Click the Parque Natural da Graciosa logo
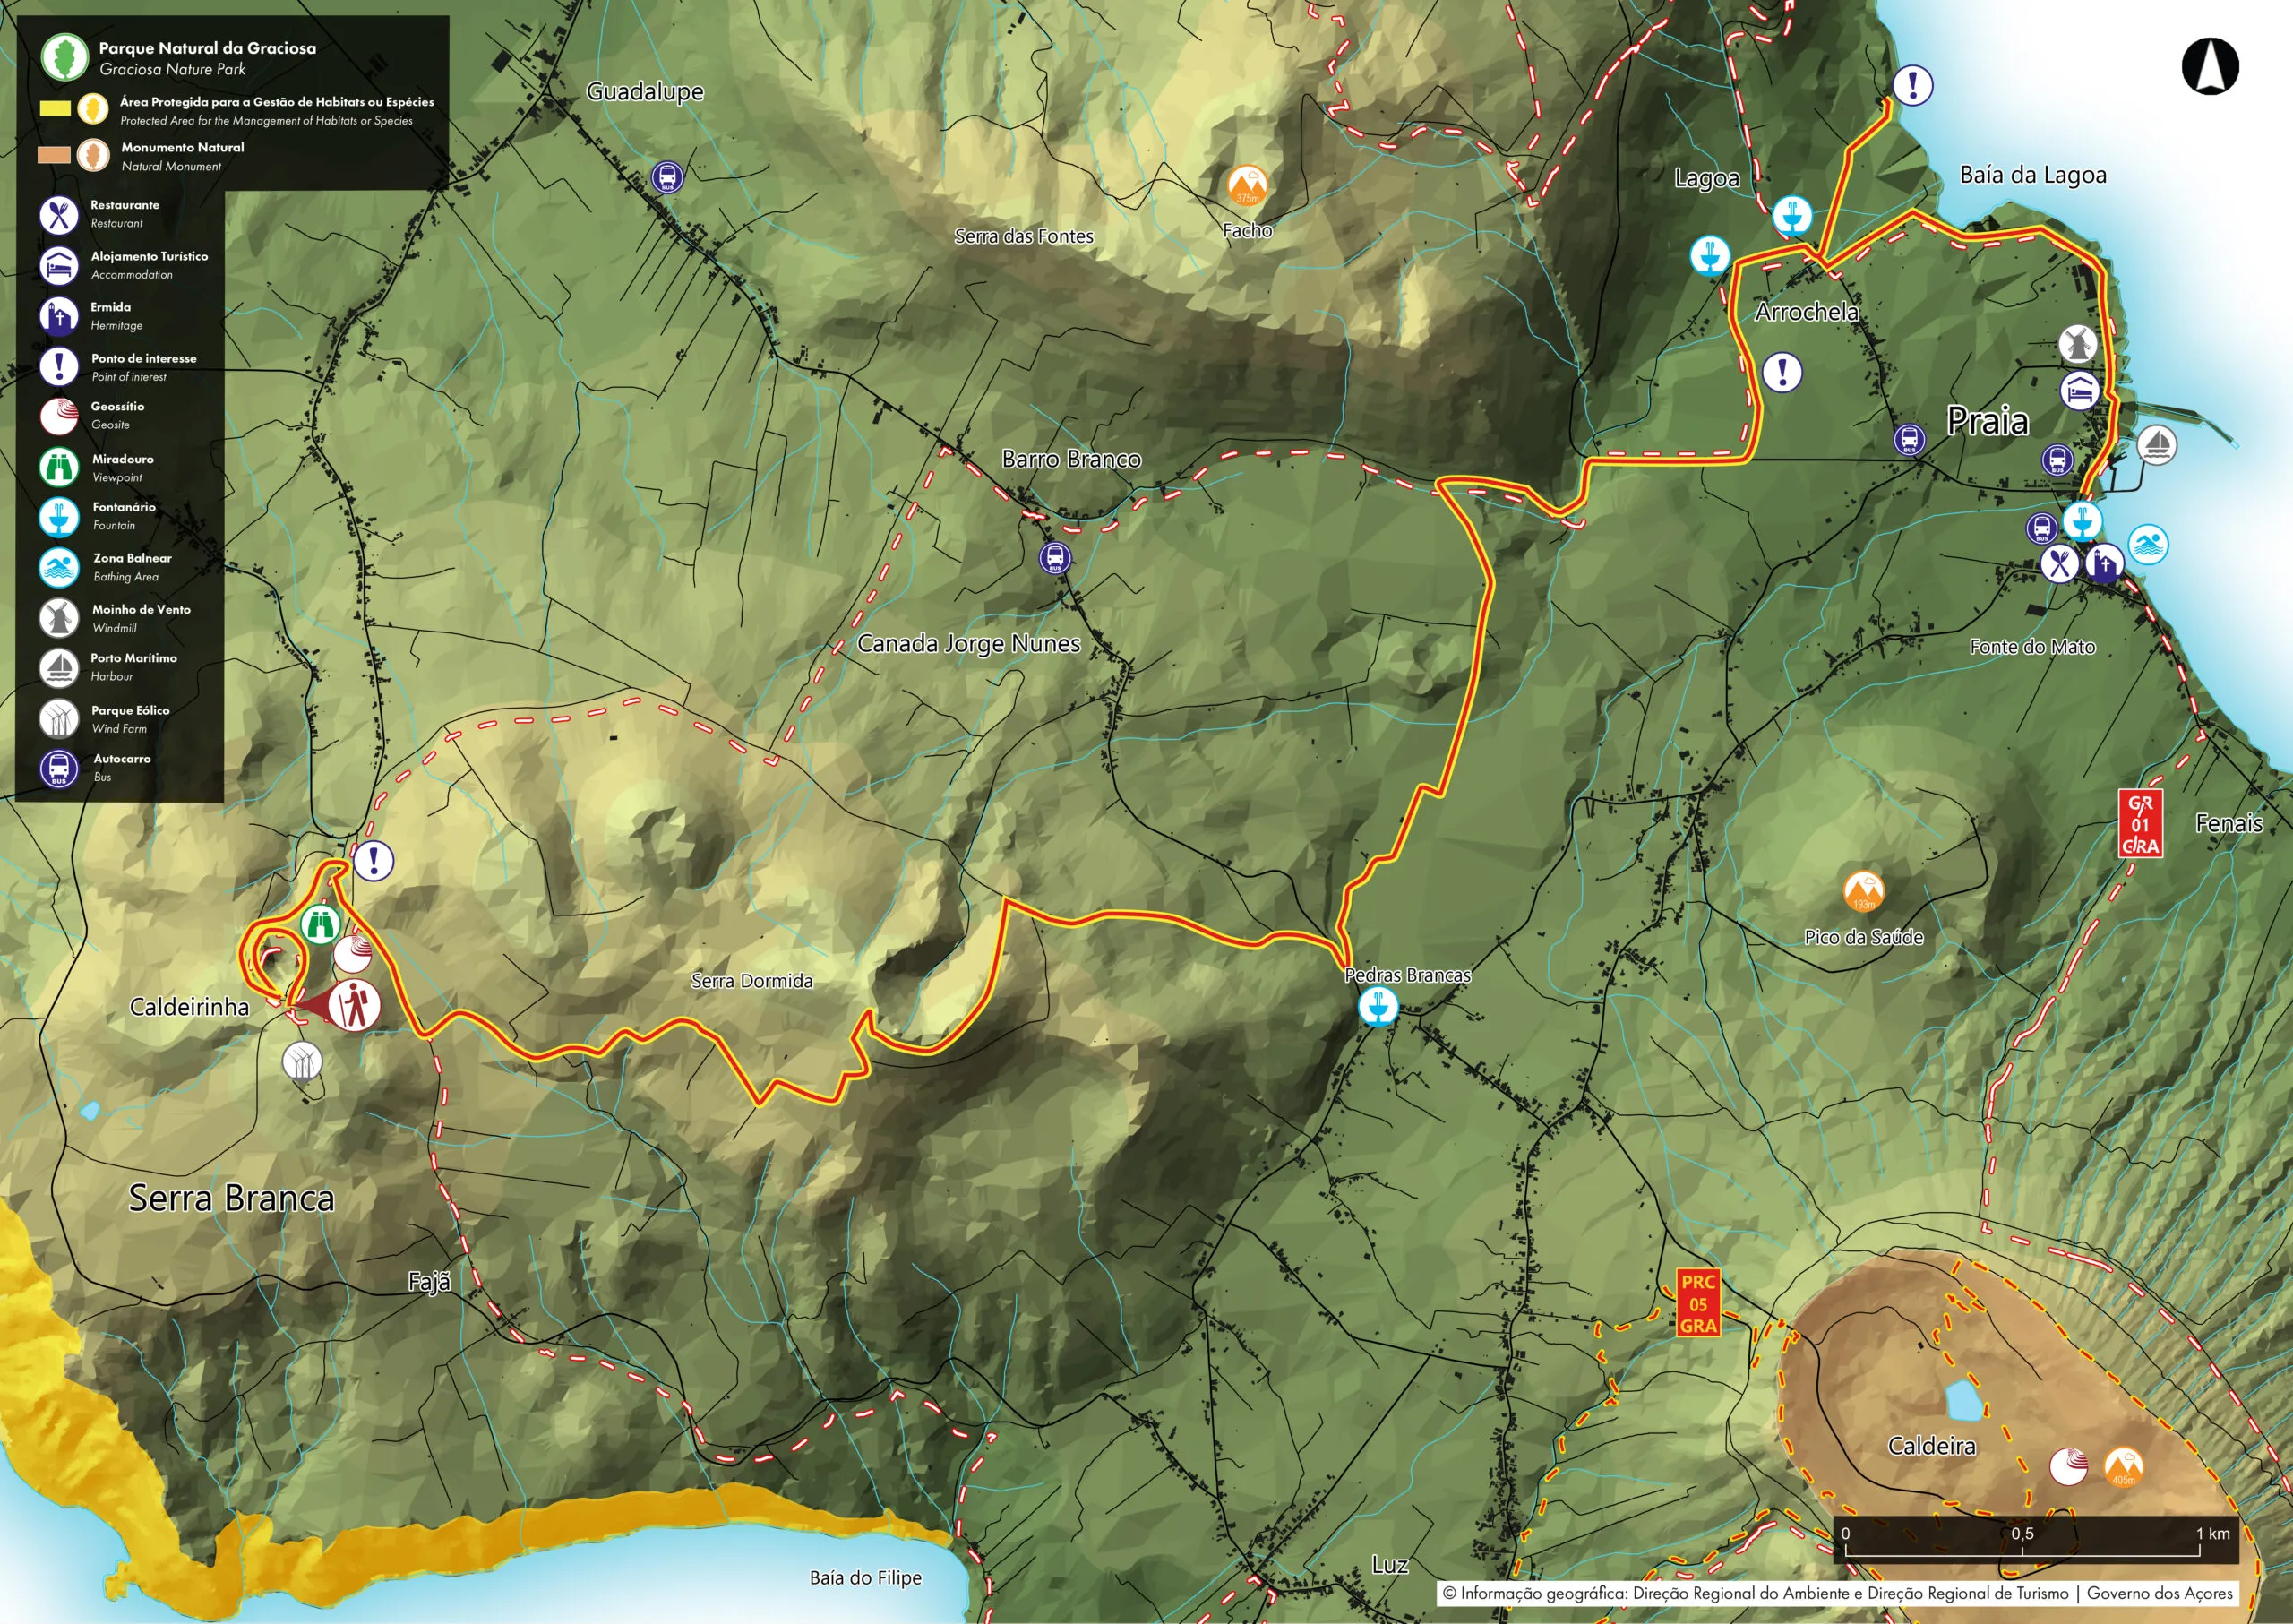Image resolution: width=2293 pixels, height=1624 pixels. click(x=64, y=56)
